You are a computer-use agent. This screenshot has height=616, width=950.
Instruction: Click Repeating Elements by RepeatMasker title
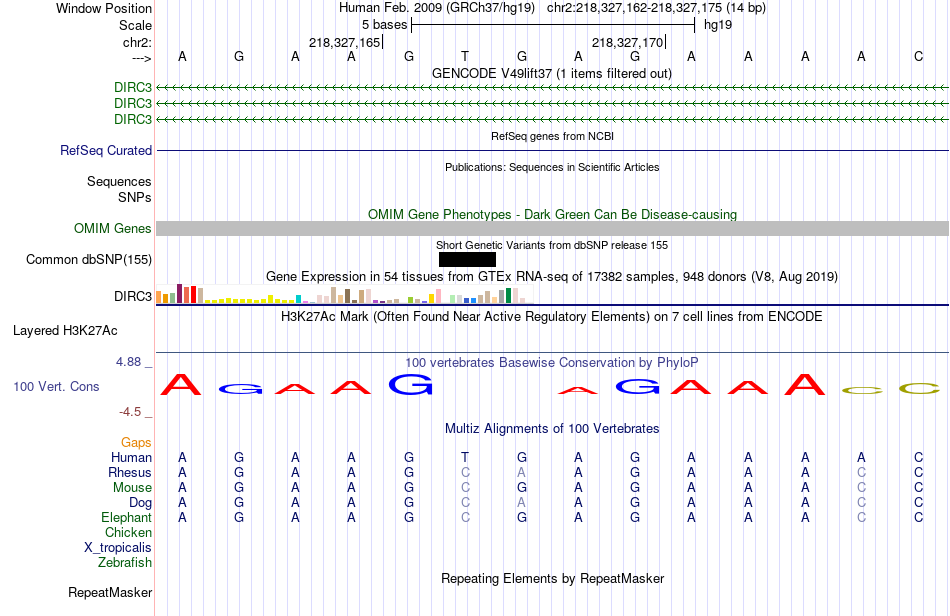[553, 578]
